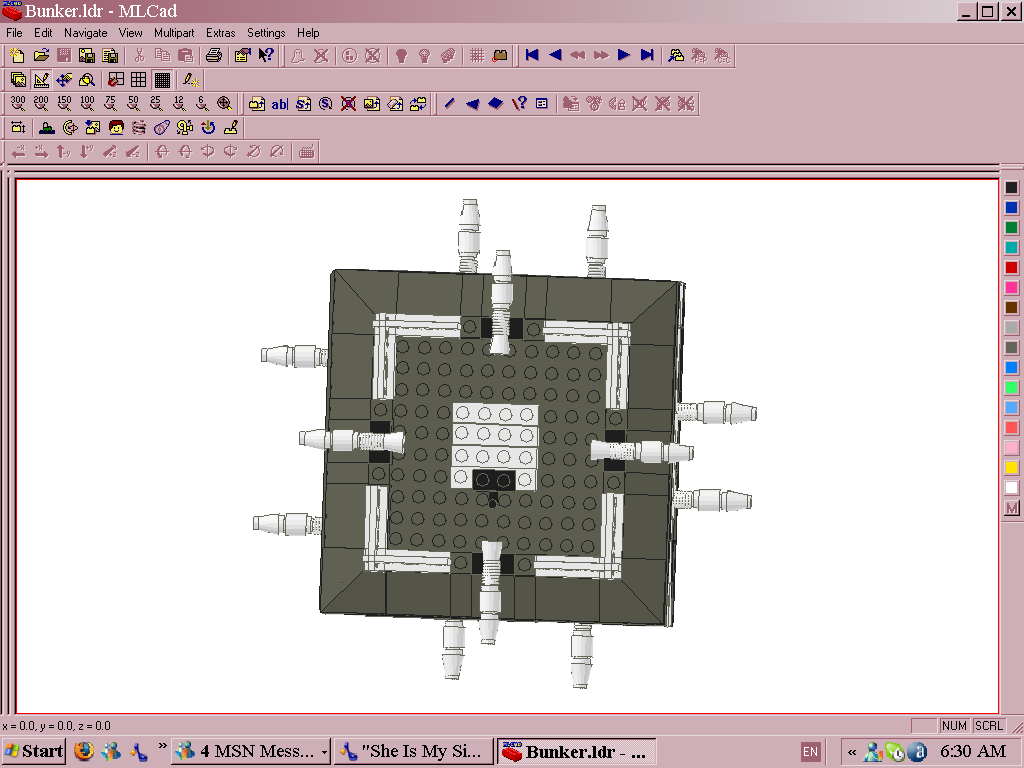Screen dimensions: 1024x768
Task: Set zoom to 75 percent
Action: [110, 103]
